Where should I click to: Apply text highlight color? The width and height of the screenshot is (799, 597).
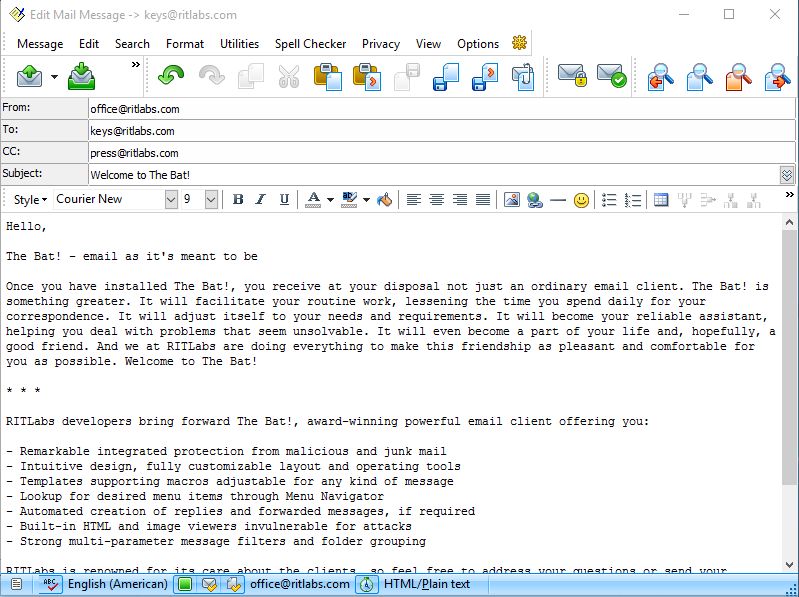(x=349, y=199)
